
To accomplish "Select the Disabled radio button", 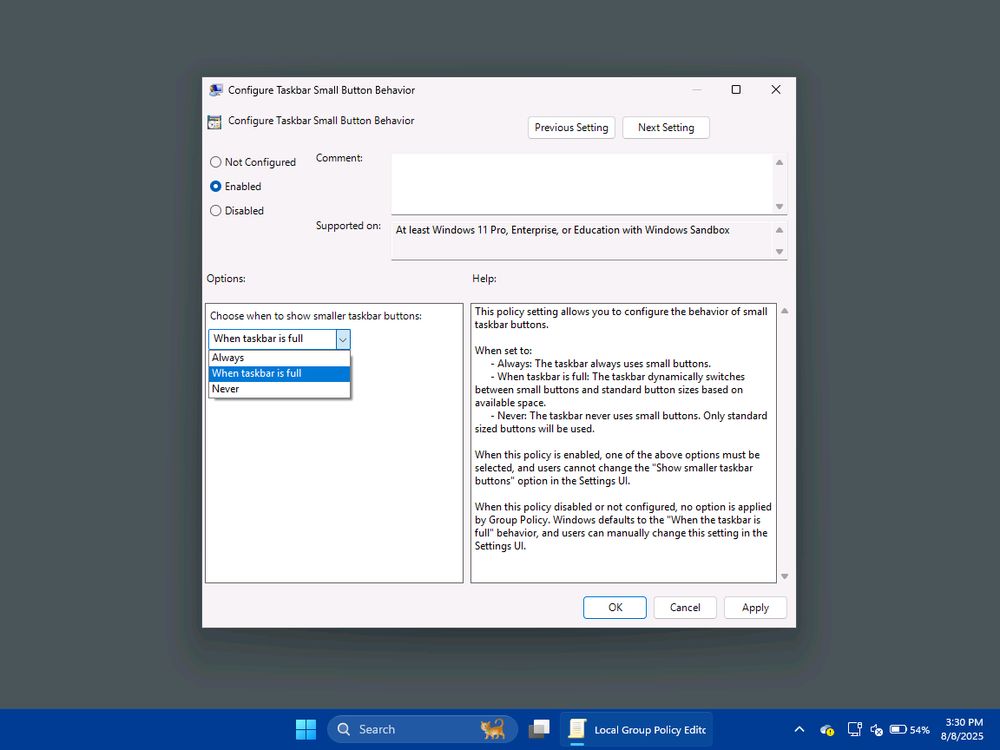I will [x=216, y=210].
